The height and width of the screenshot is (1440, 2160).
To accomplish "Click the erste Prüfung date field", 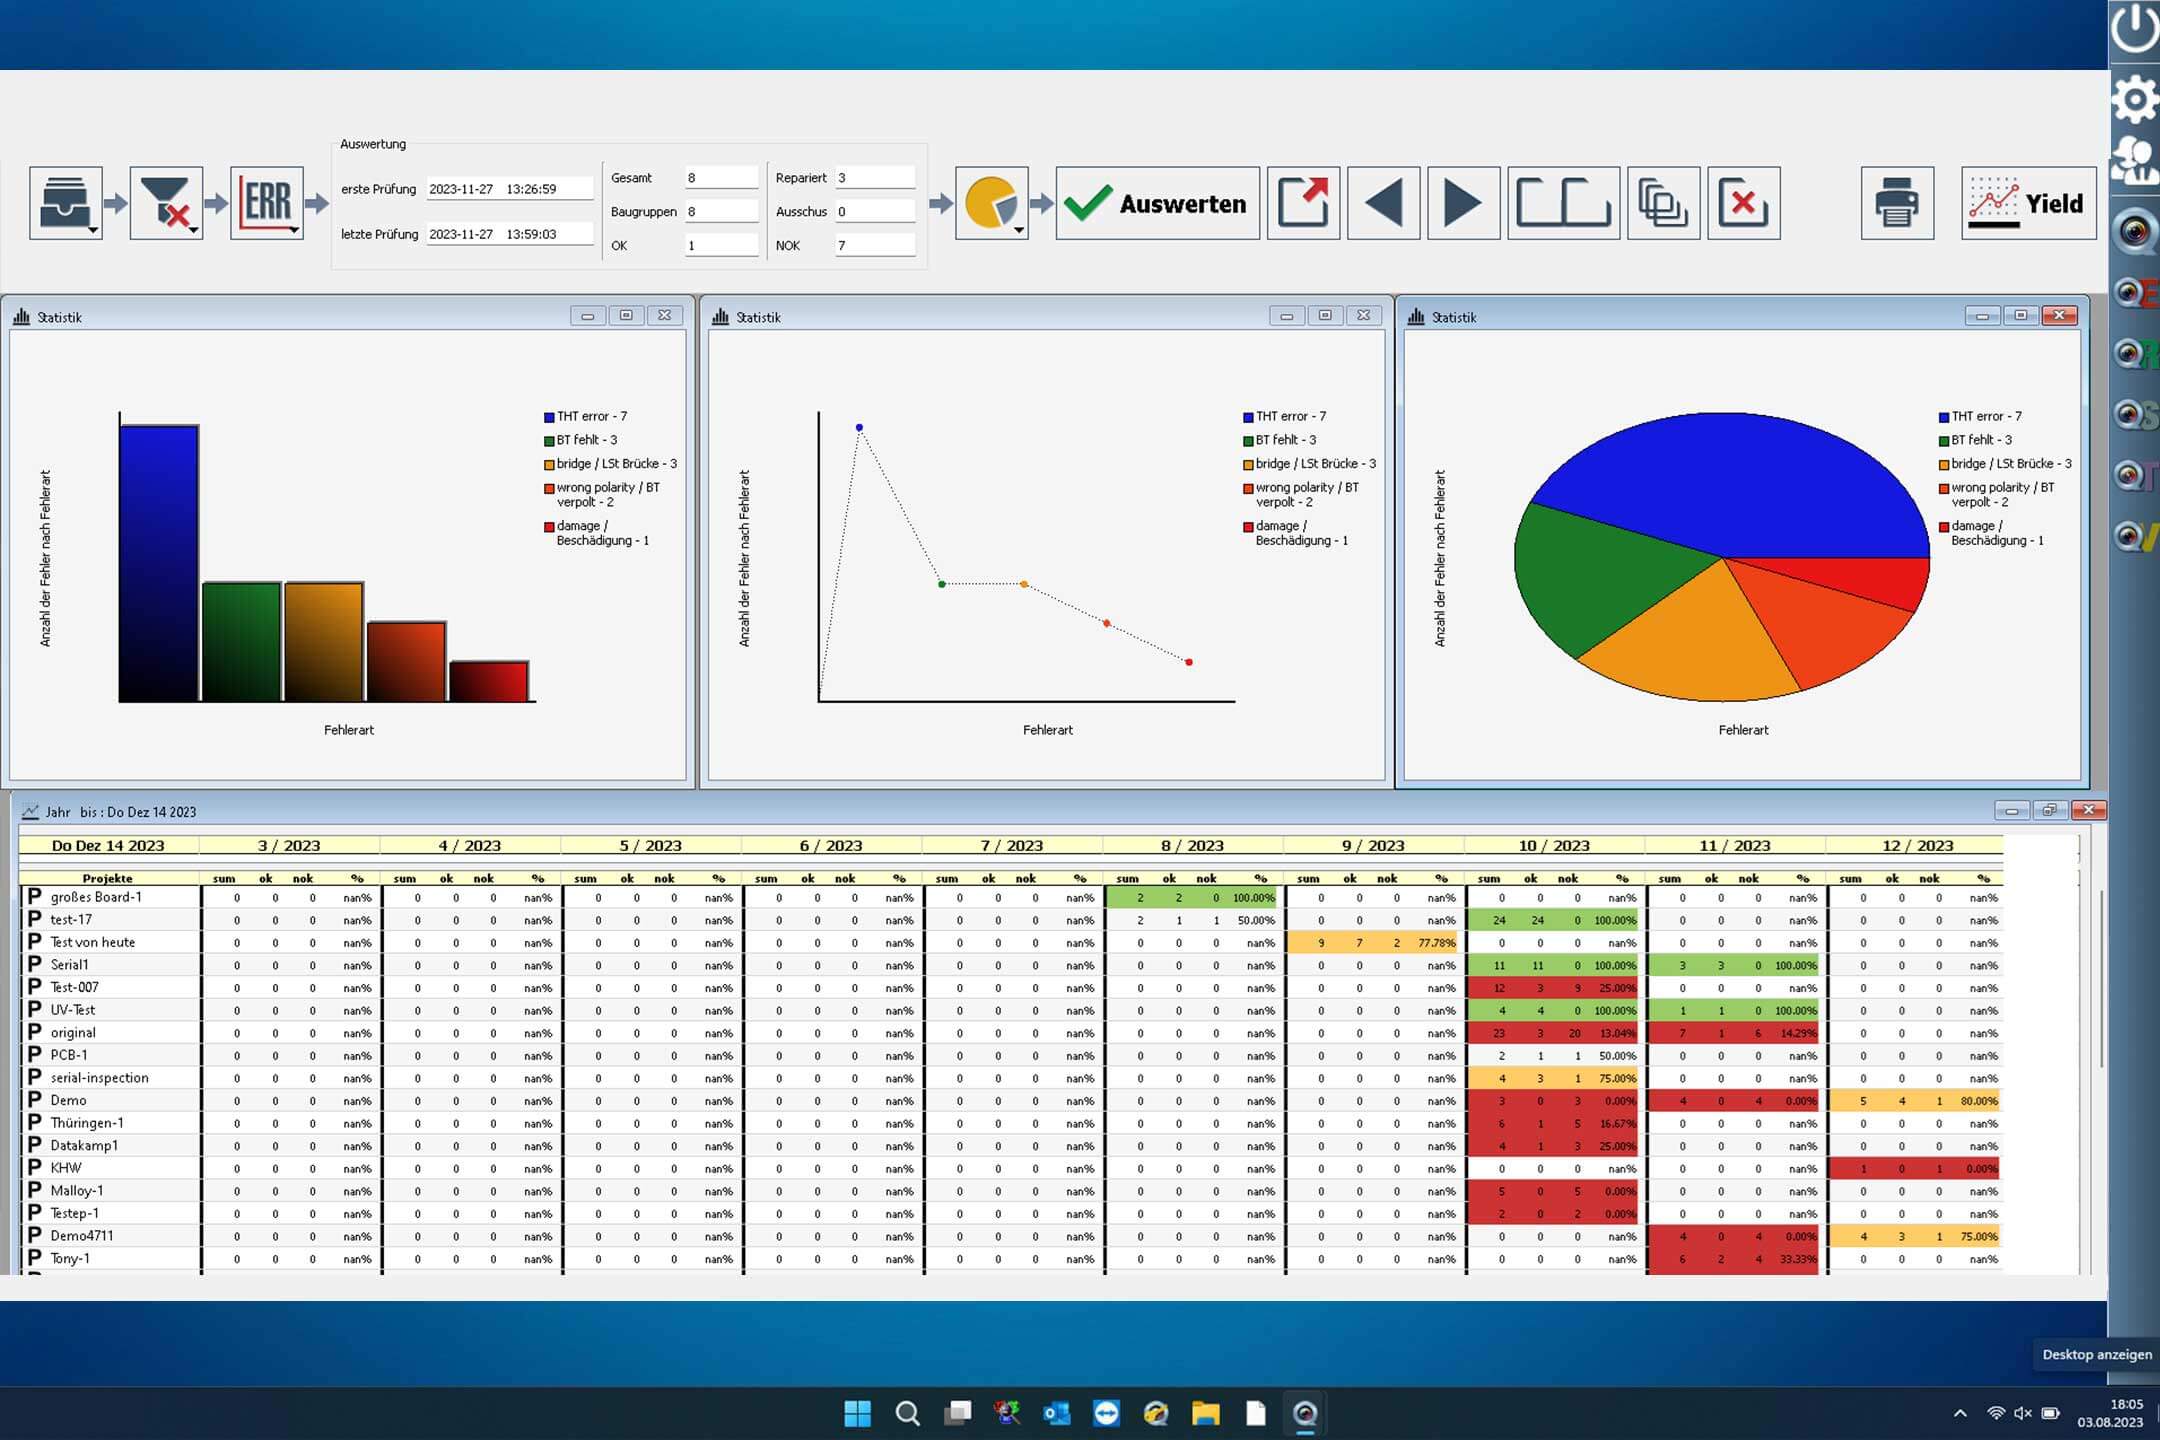I will pyautogui.click(x=508, y=189).
